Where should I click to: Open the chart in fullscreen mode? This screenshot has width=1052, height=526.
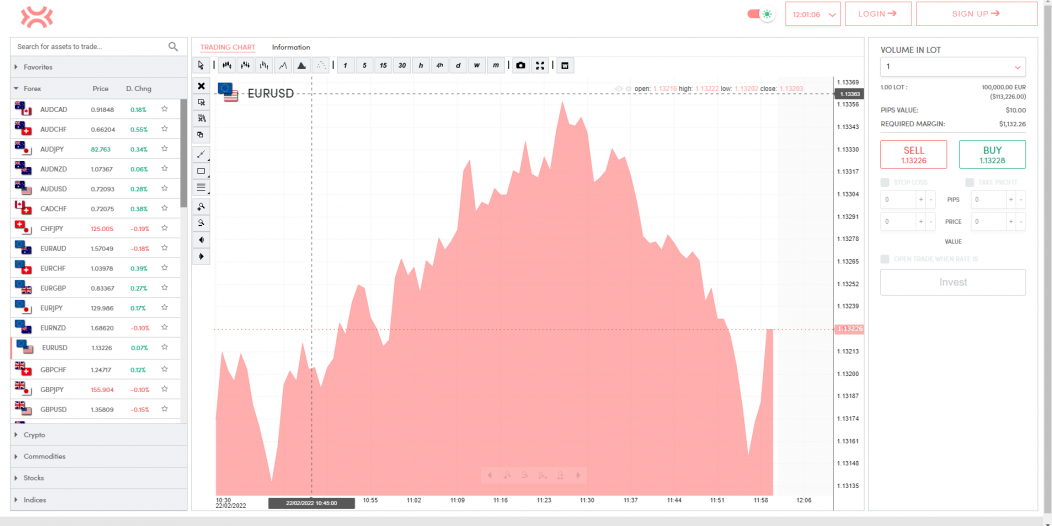point(540,66)
